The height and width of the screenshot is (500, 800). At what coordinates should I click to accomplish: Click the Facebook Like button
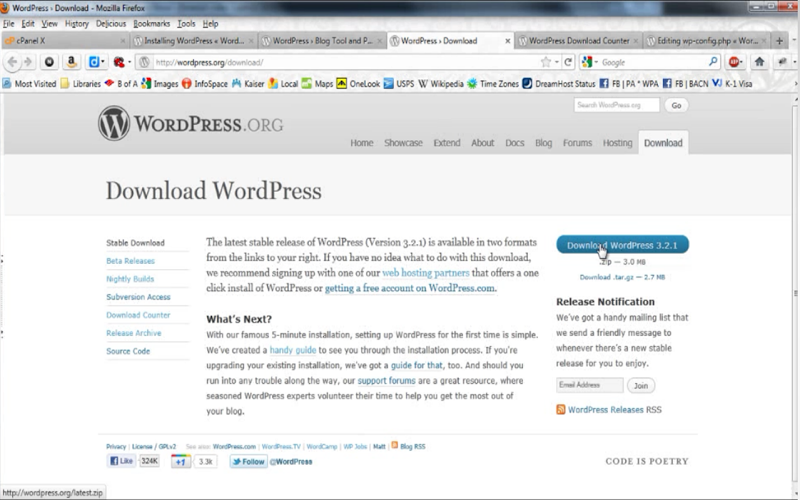coord(121,461)
